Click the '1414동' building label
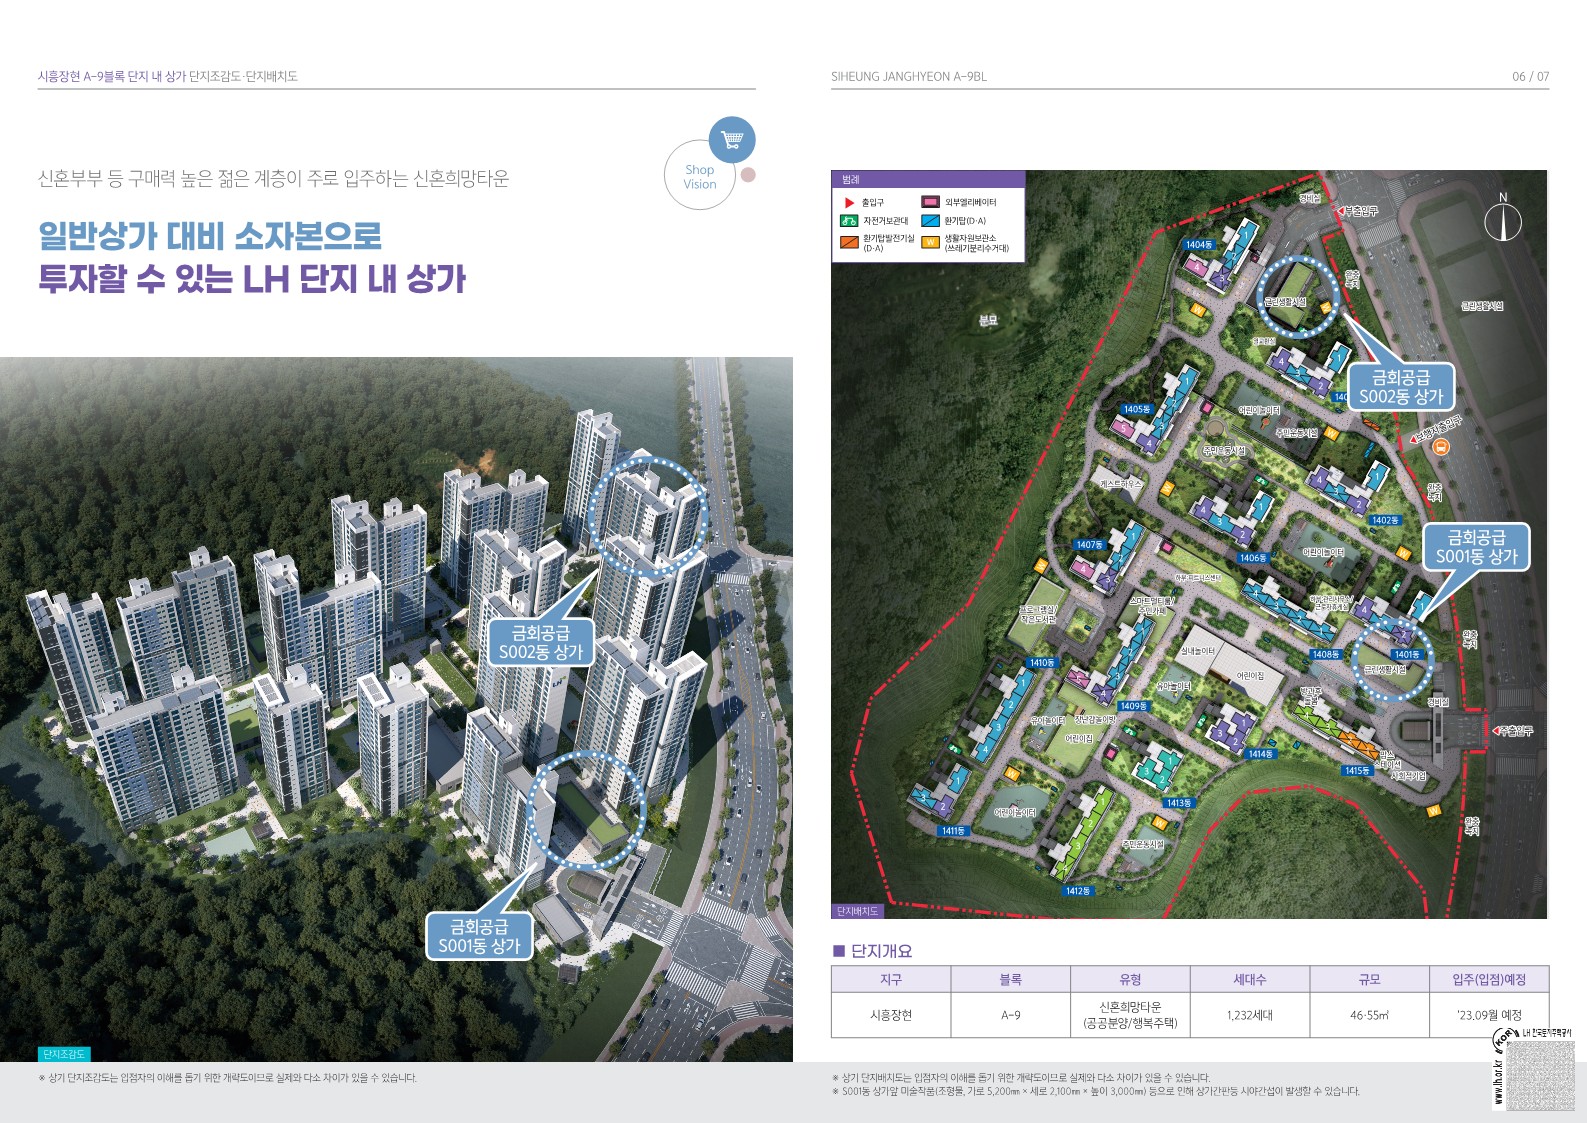The image size is (1587, 1123). tap(1260, 754)
